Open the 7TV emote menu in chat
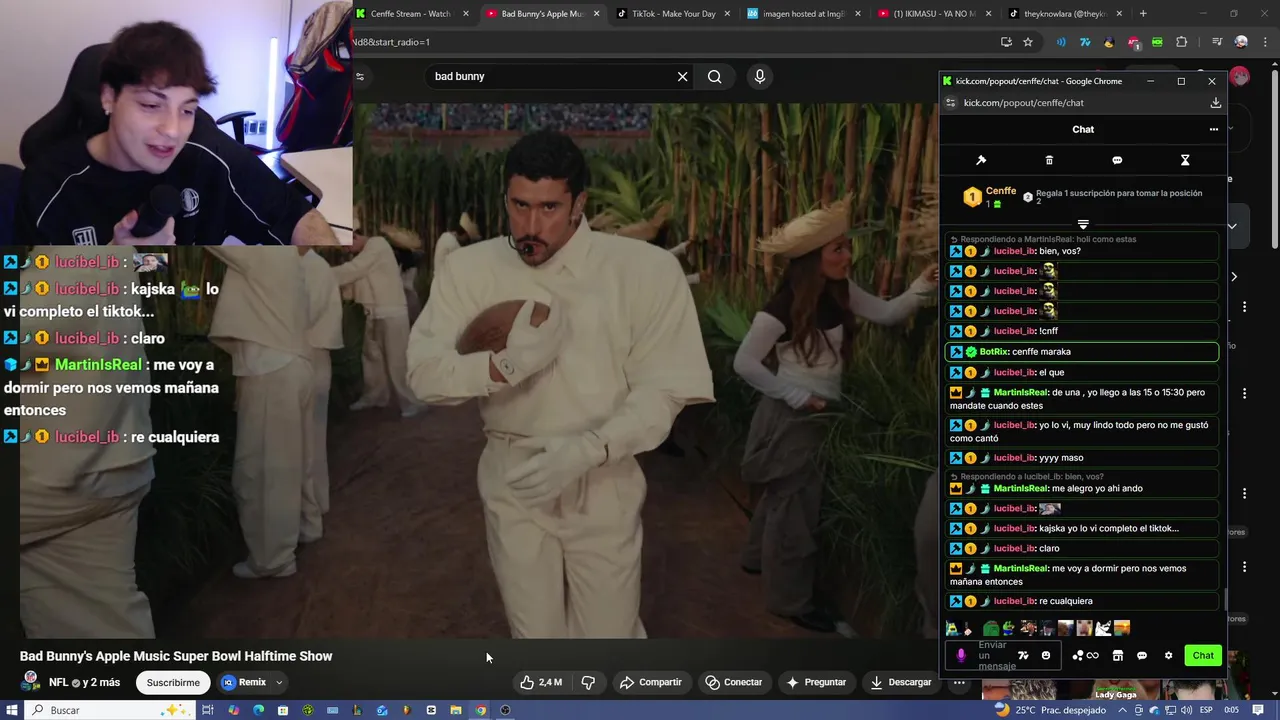1280x720 pixels. (1023, 656)
